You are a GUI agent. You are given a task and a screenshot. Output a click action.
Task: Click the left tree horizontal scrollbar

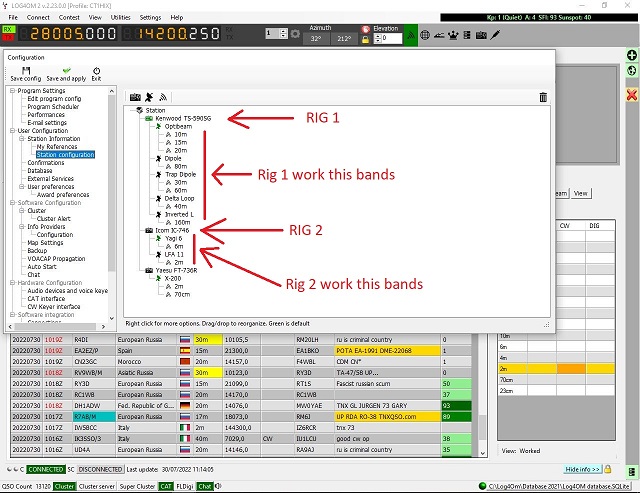[x=57, y=326]
